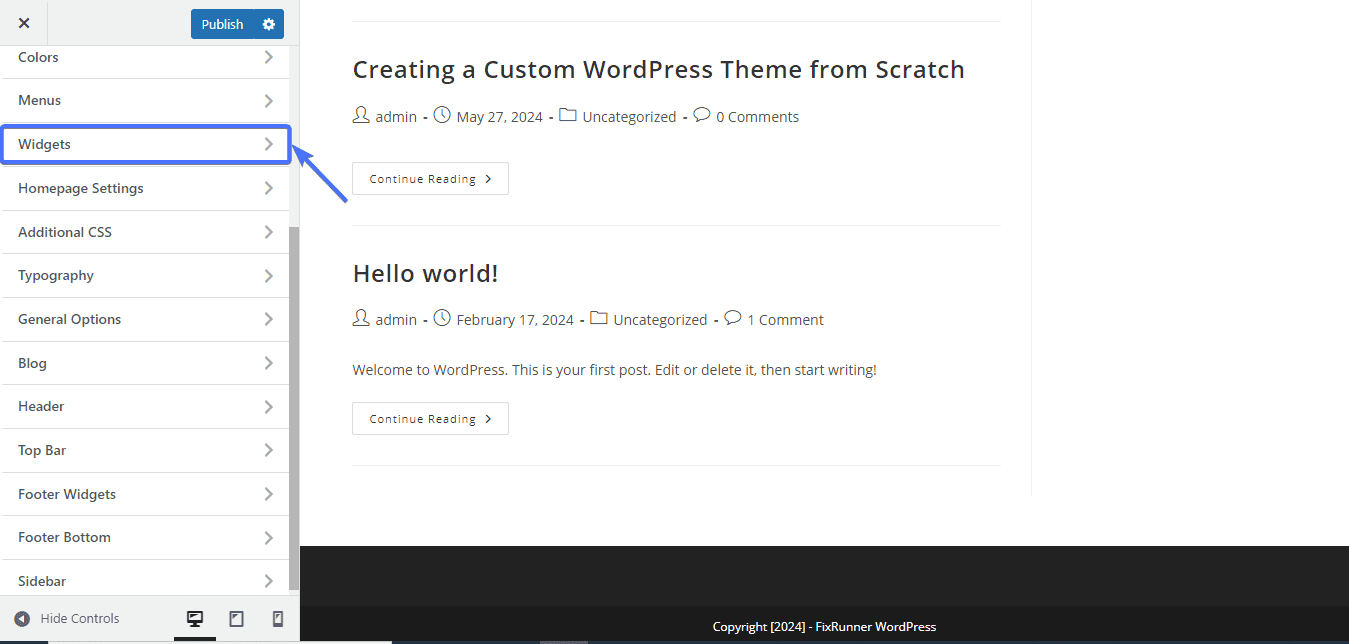Image resolution: width=1349 pixels, height=644 pixels.
Task: Expand the Colors chevron arrow
Action: click(268, 58)
